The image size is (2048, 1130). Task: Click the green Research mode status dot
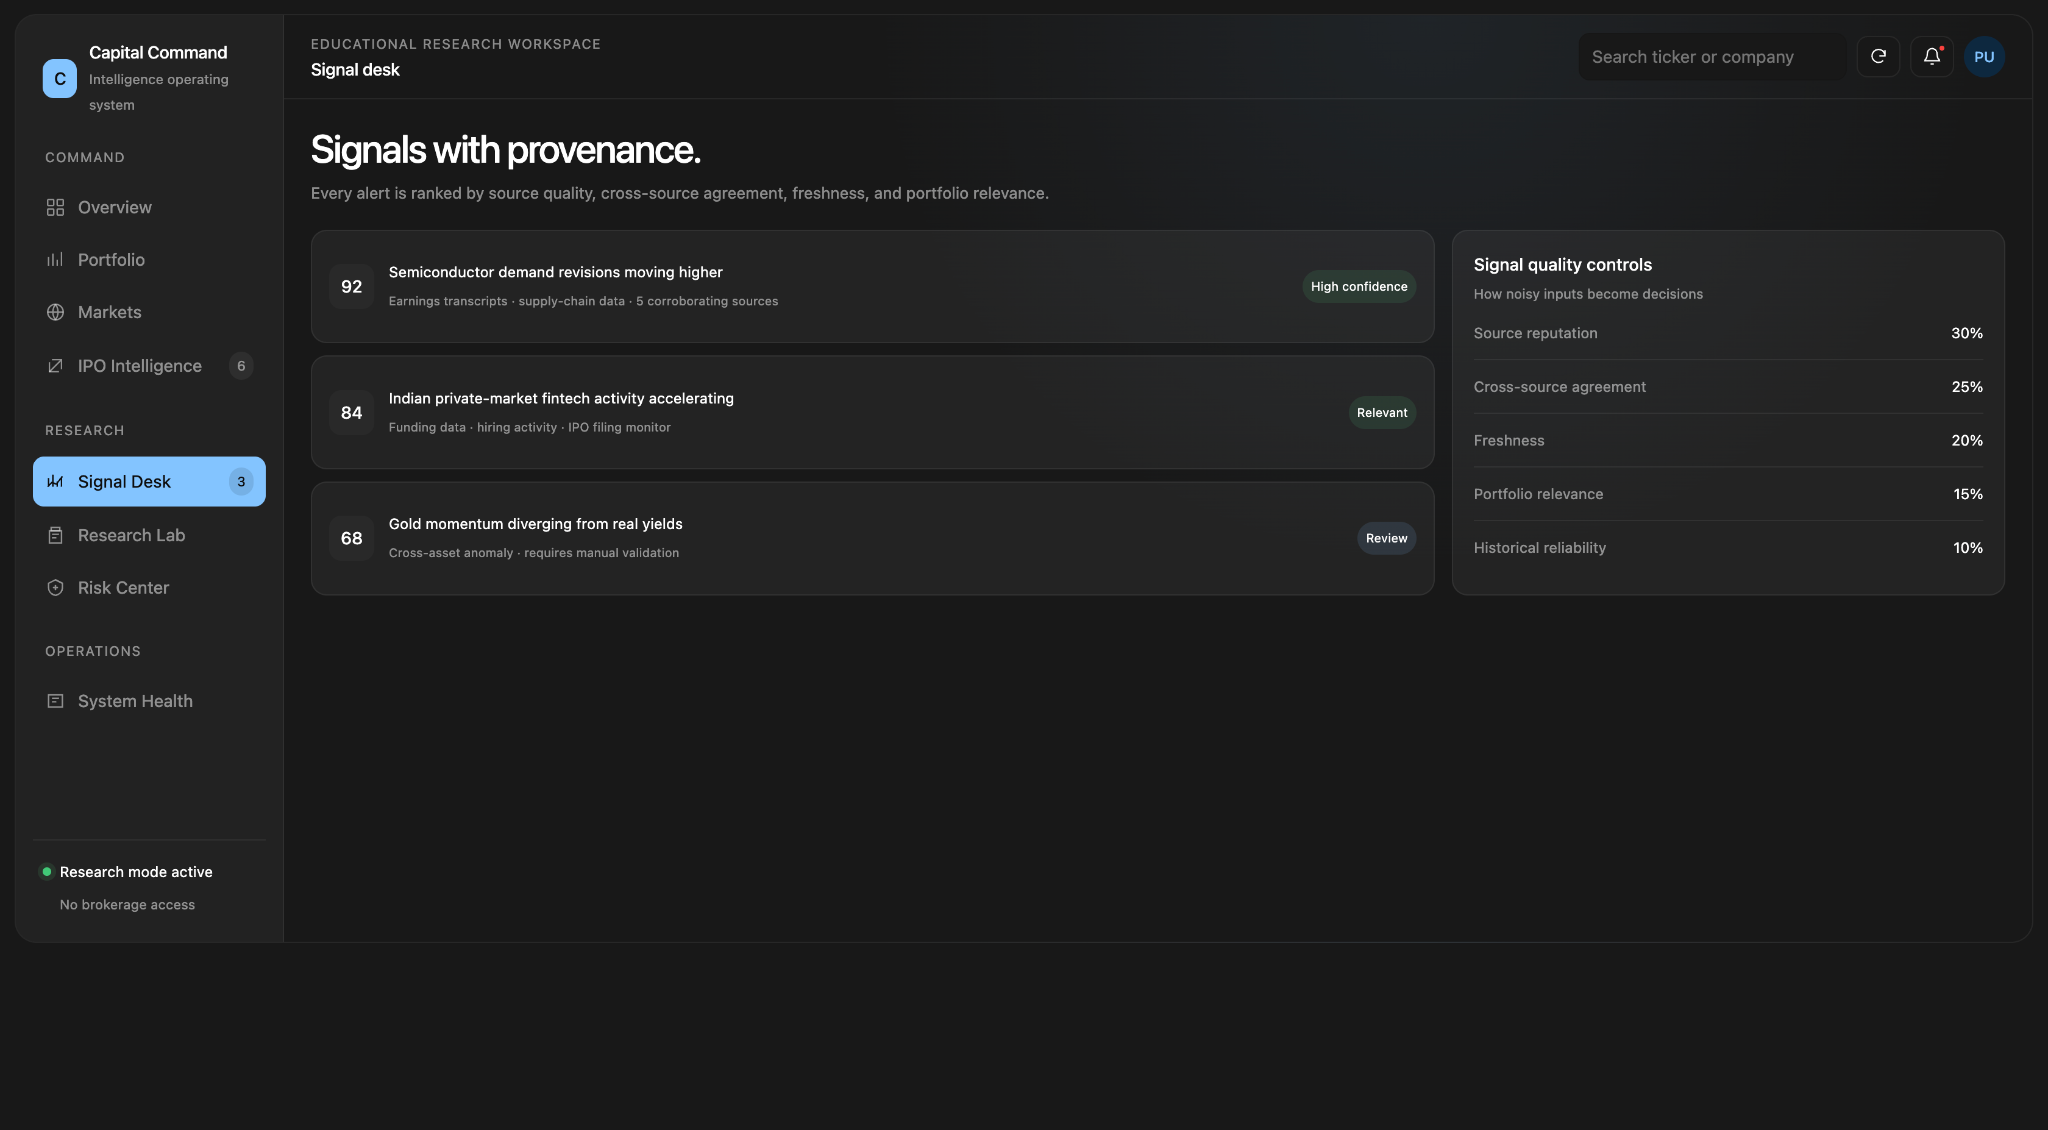coord(47,872)
